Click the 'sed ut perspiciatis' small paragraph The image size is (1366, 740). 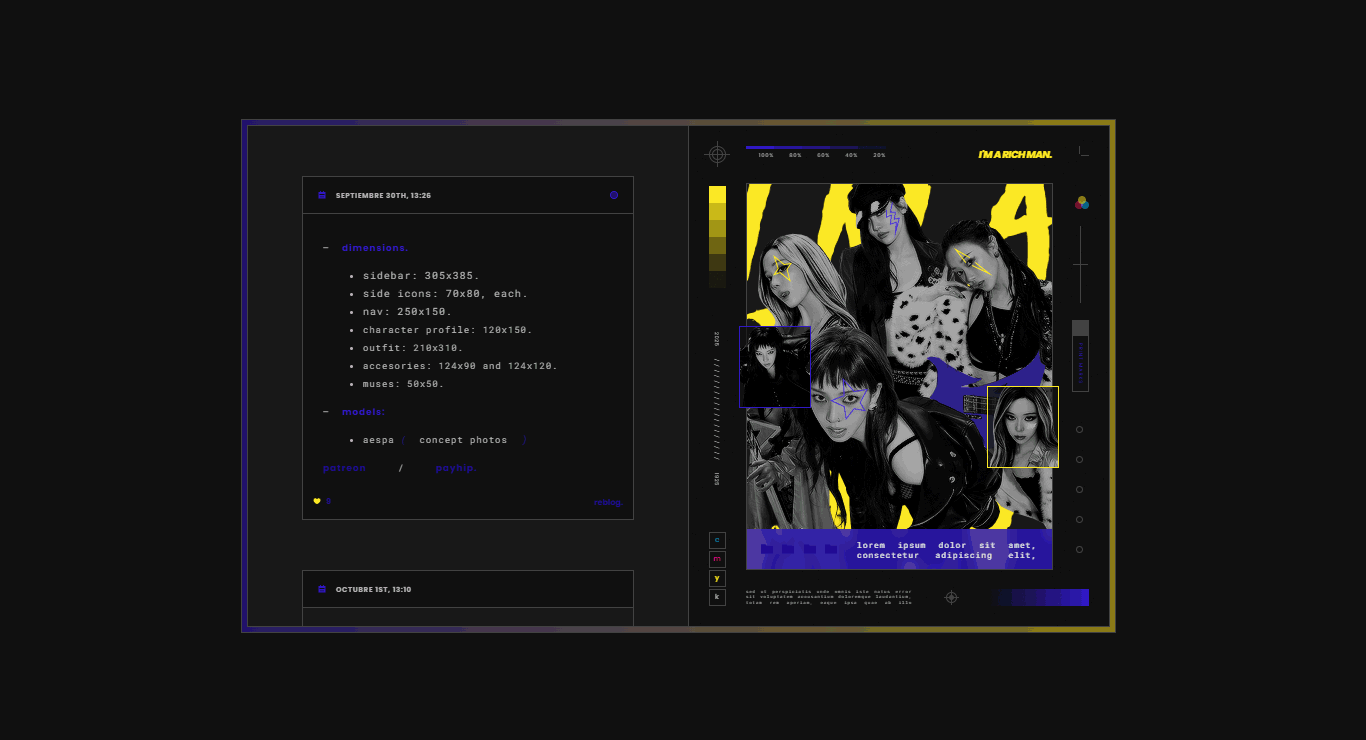point(828,597)
